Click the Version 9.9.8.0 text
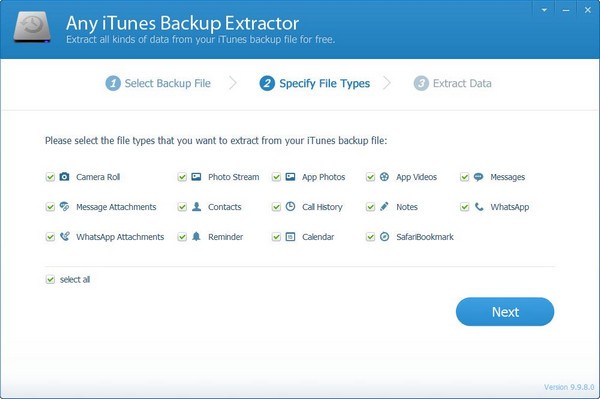600x399 pixels. (569, 387)
